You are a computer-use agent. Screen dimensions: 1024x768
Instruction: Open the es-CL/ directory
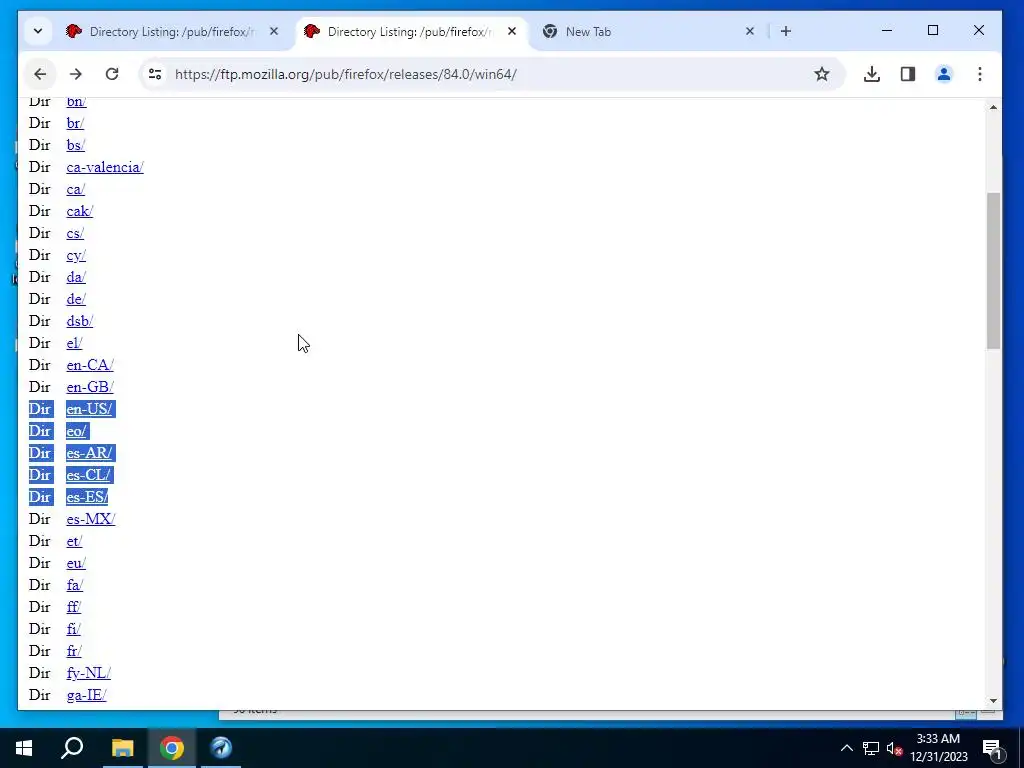88,475
